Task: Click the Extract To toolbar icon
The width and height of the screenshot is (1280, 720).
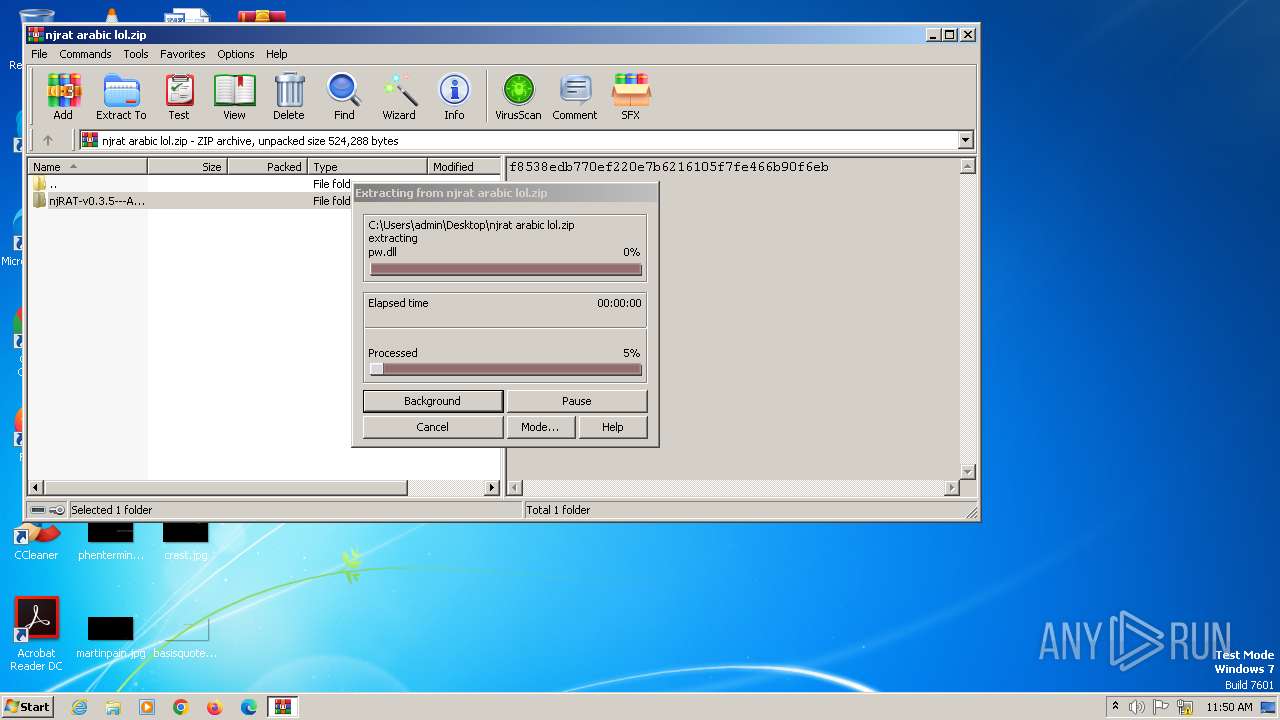Action: (121, 97)
